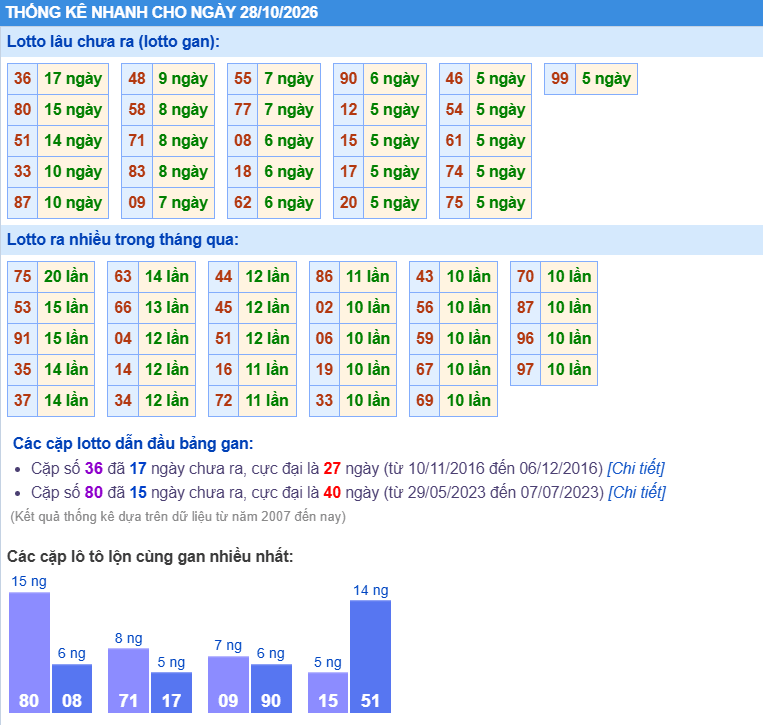Screen dimensions: 763x725
Task: Click number 48 in the gan table
Action: [137, 78]
